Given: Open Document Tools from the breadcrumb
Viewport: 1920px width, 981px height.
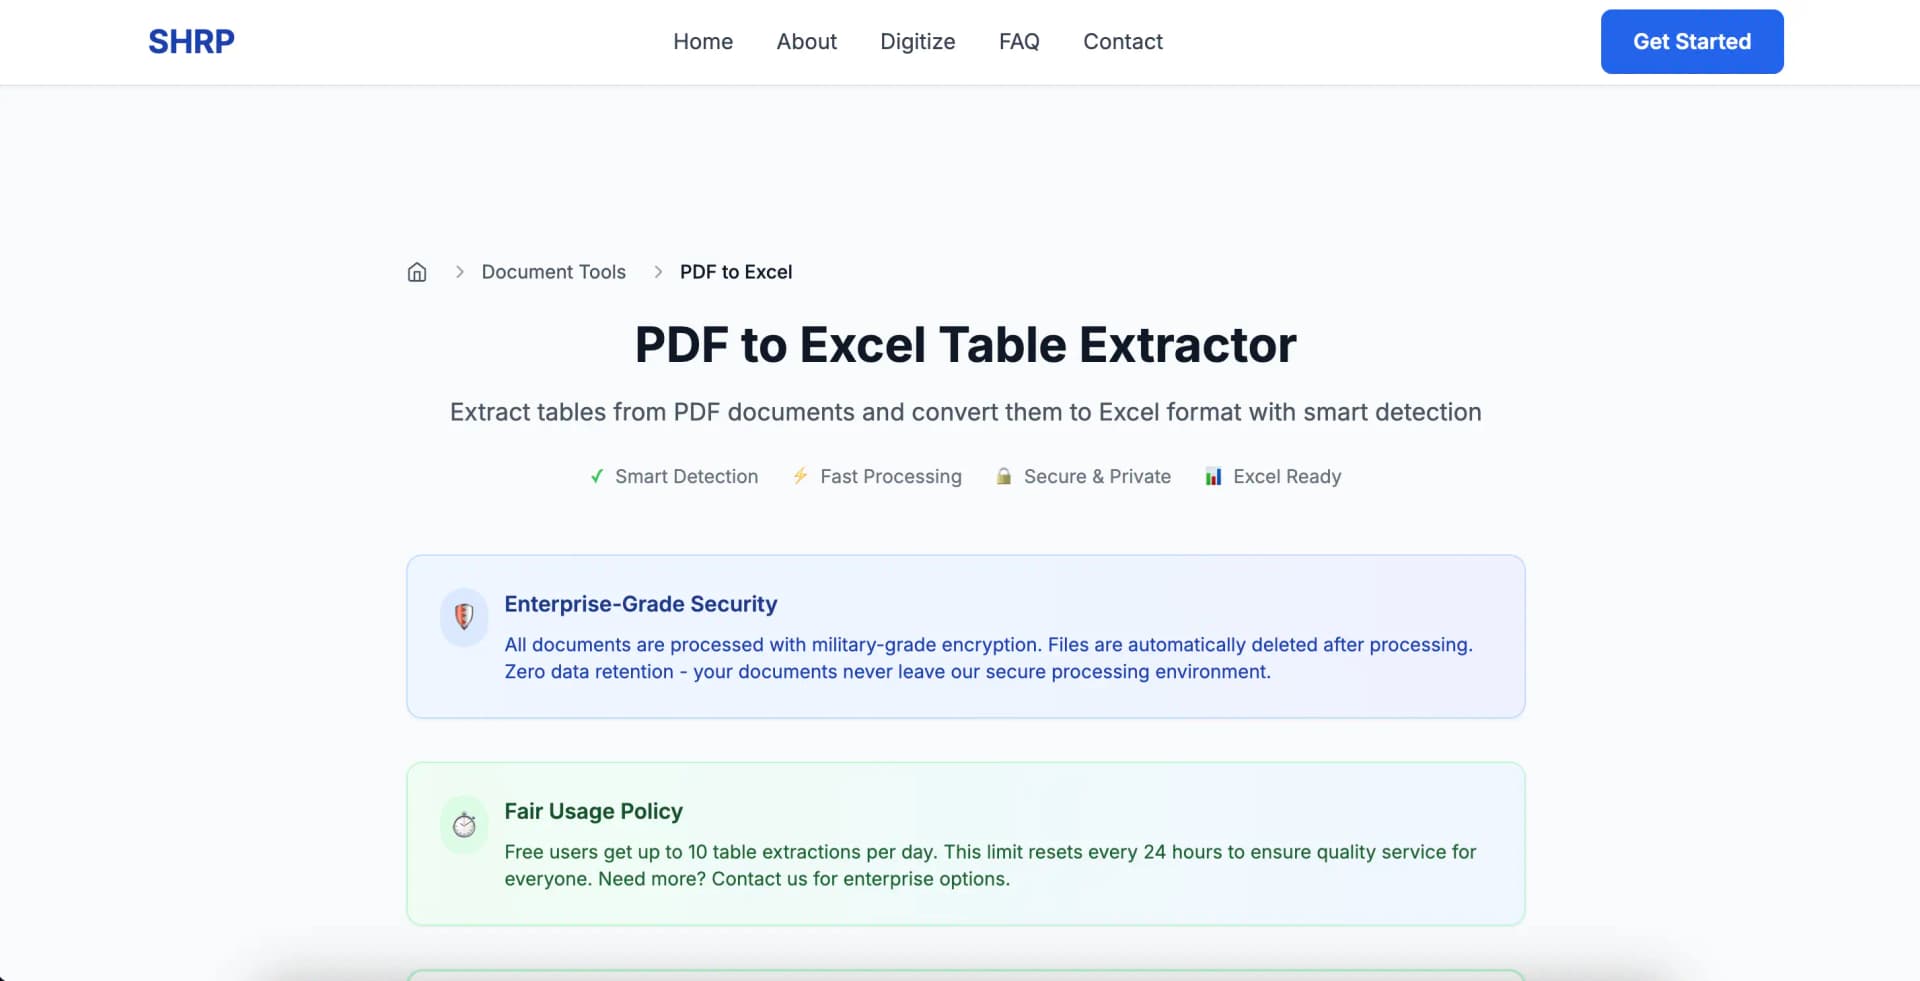Looking at the screenshot, I should (552, 271).
